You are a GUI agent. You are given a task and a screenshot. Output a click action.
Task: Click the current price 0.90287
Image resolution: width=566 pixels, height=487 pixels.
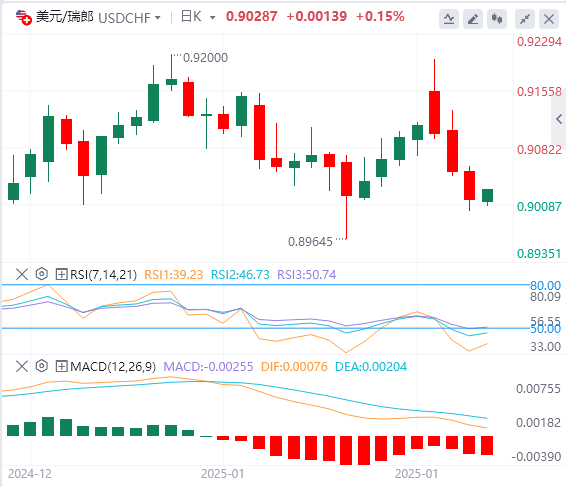coord(252,17)
